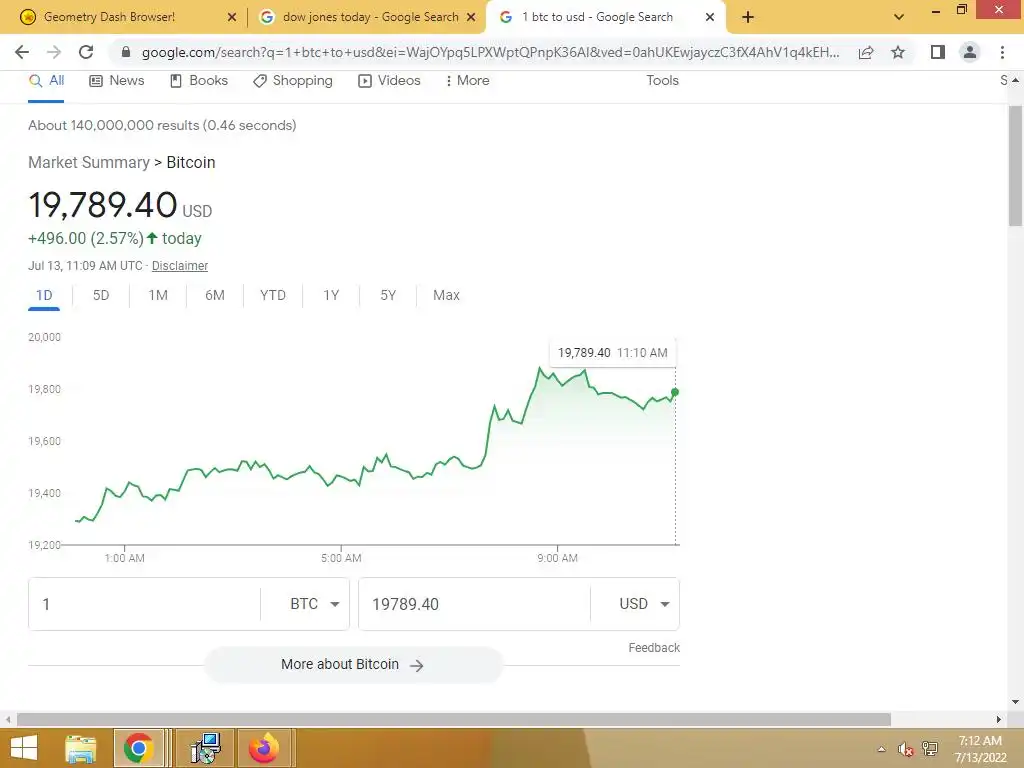Viewport: 1024px width, 768px height.
Task: Share this page using the share icon
Action: click(866, 52)
